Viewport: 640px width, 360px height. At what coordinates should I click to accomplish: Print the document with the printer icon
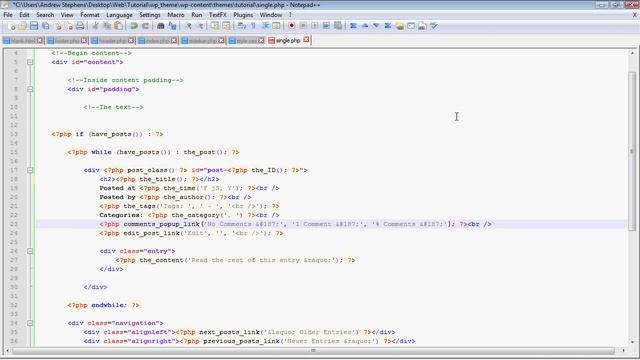click(x=80, y=26)
